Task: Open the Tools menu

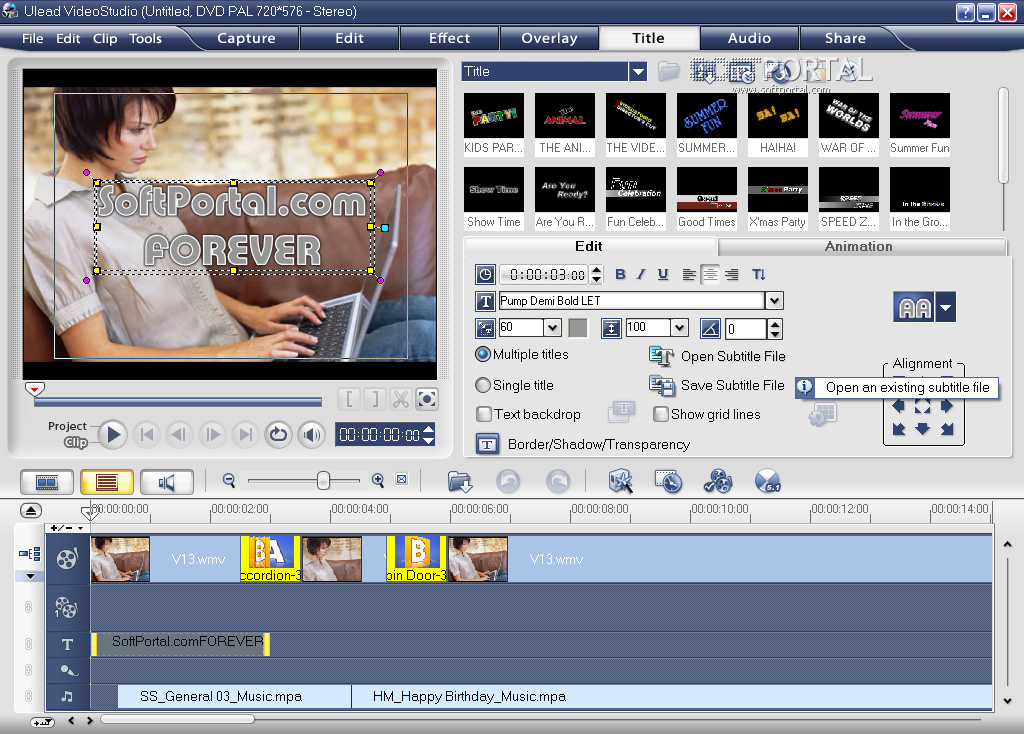Action: [x=146, y=39]
